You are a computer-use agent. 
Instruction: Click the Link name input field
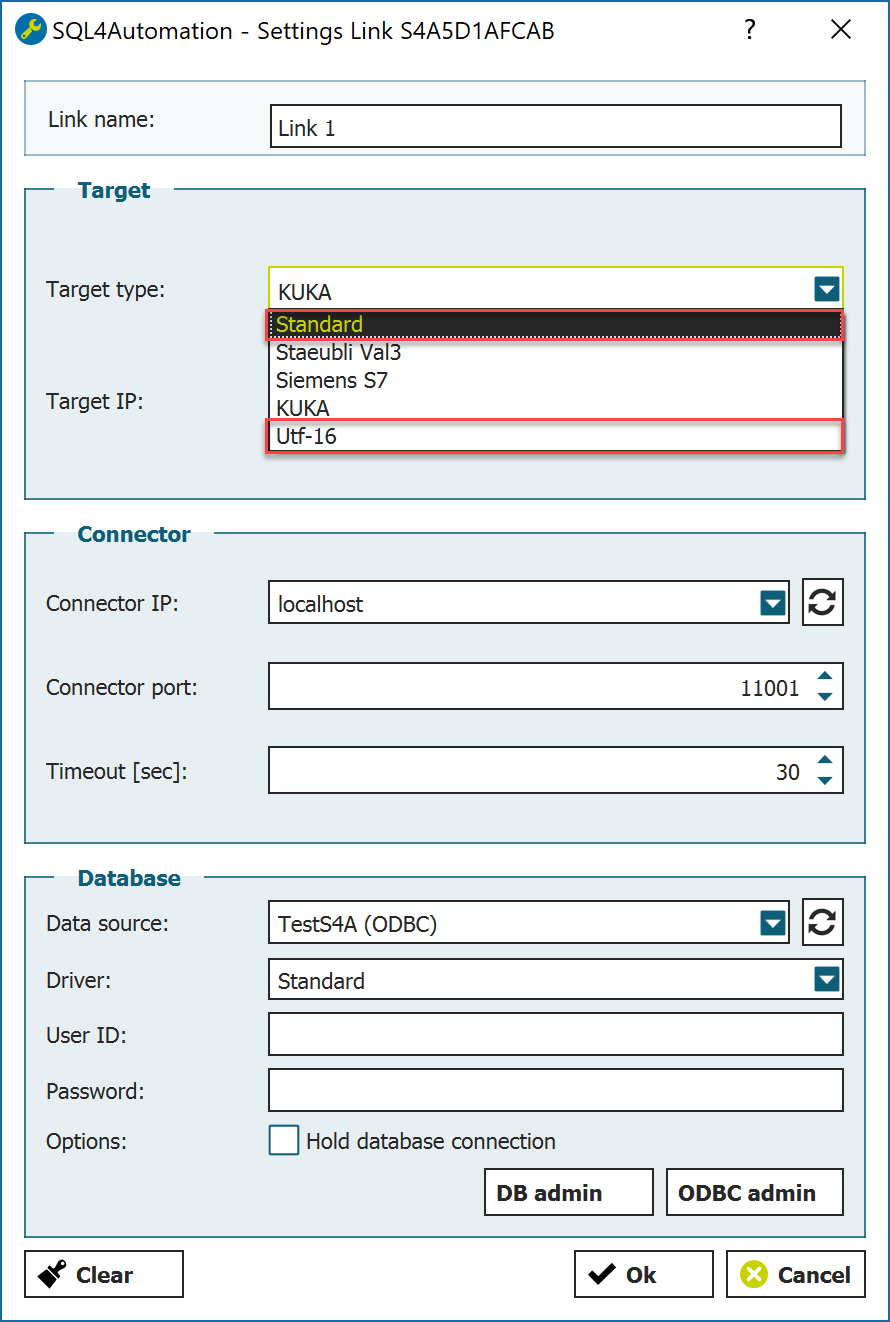[x=555, y=127]
